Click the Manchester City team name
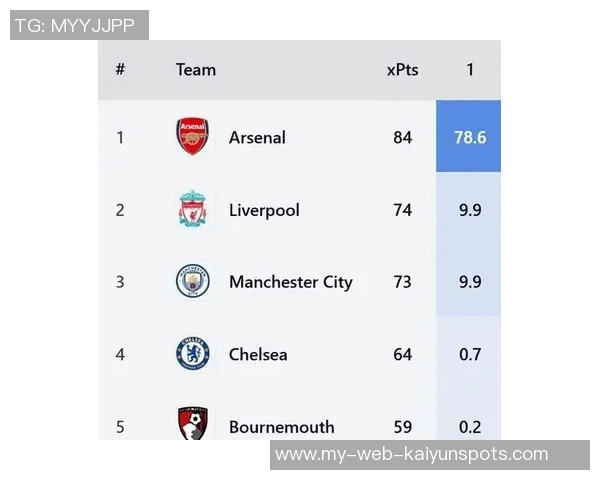The image size is (600, 480). [x=290, y=282]
